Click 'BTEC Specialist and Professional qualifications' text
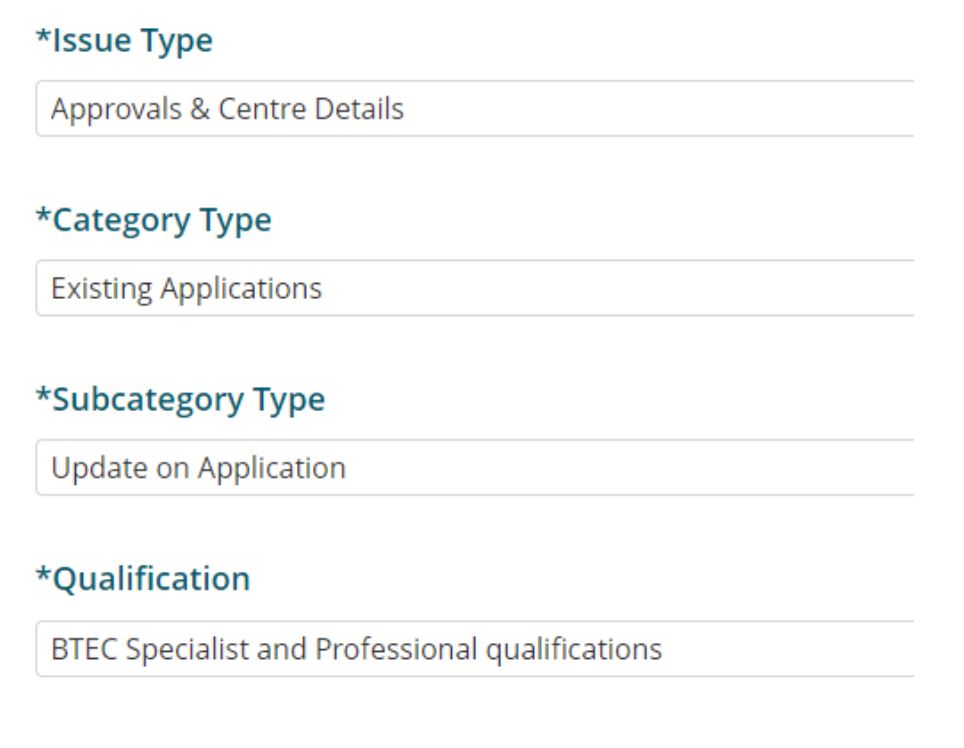 tap(356, 649)
